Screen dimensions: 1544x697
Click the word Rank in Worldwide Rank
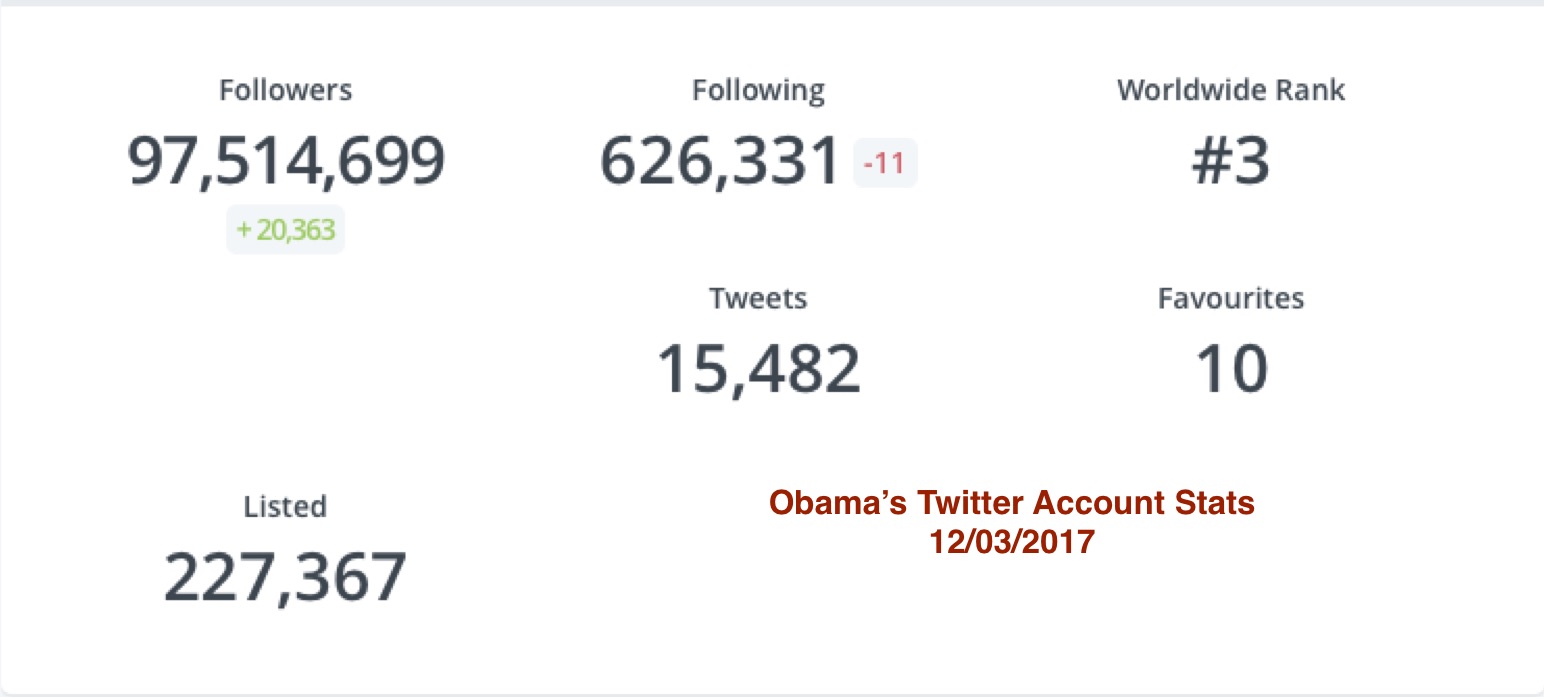point(1308,91)
